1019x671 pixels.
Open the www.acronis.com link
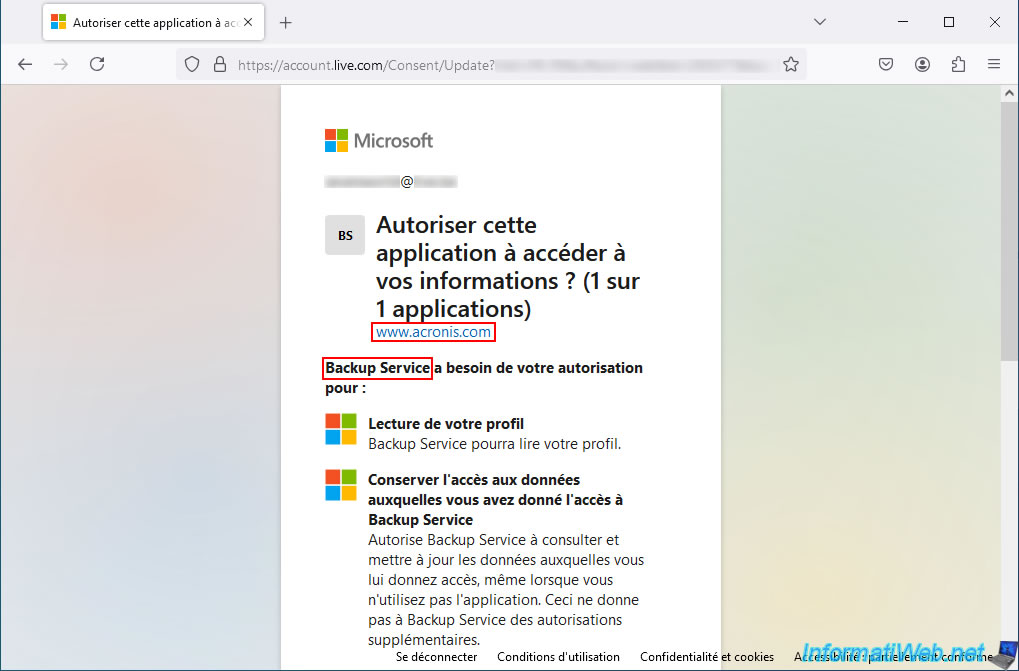coord(433,332)
